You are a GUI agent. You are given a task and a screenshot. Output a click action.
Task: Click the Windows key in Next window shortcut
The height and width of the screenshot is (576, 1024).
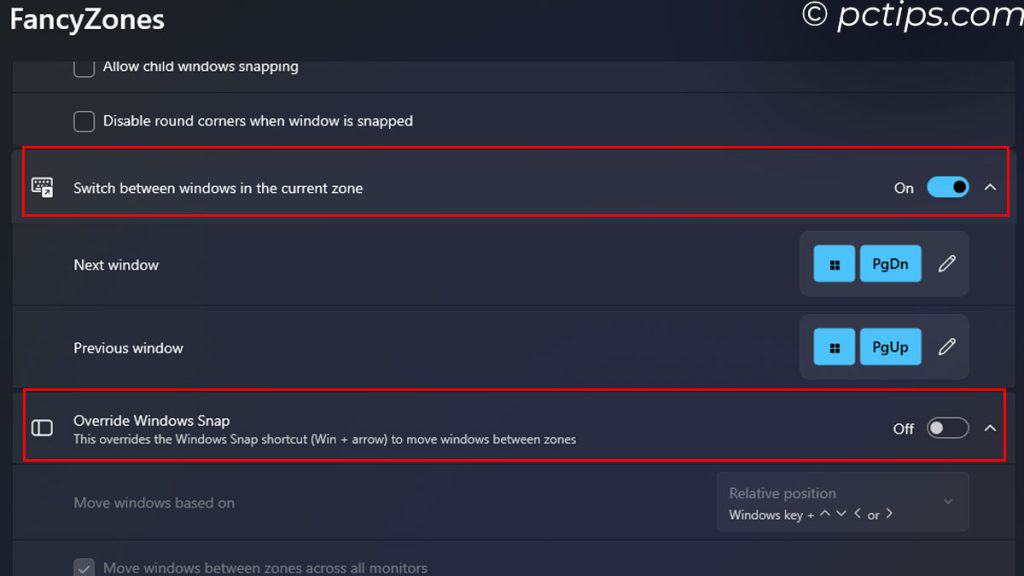[834, 265]
